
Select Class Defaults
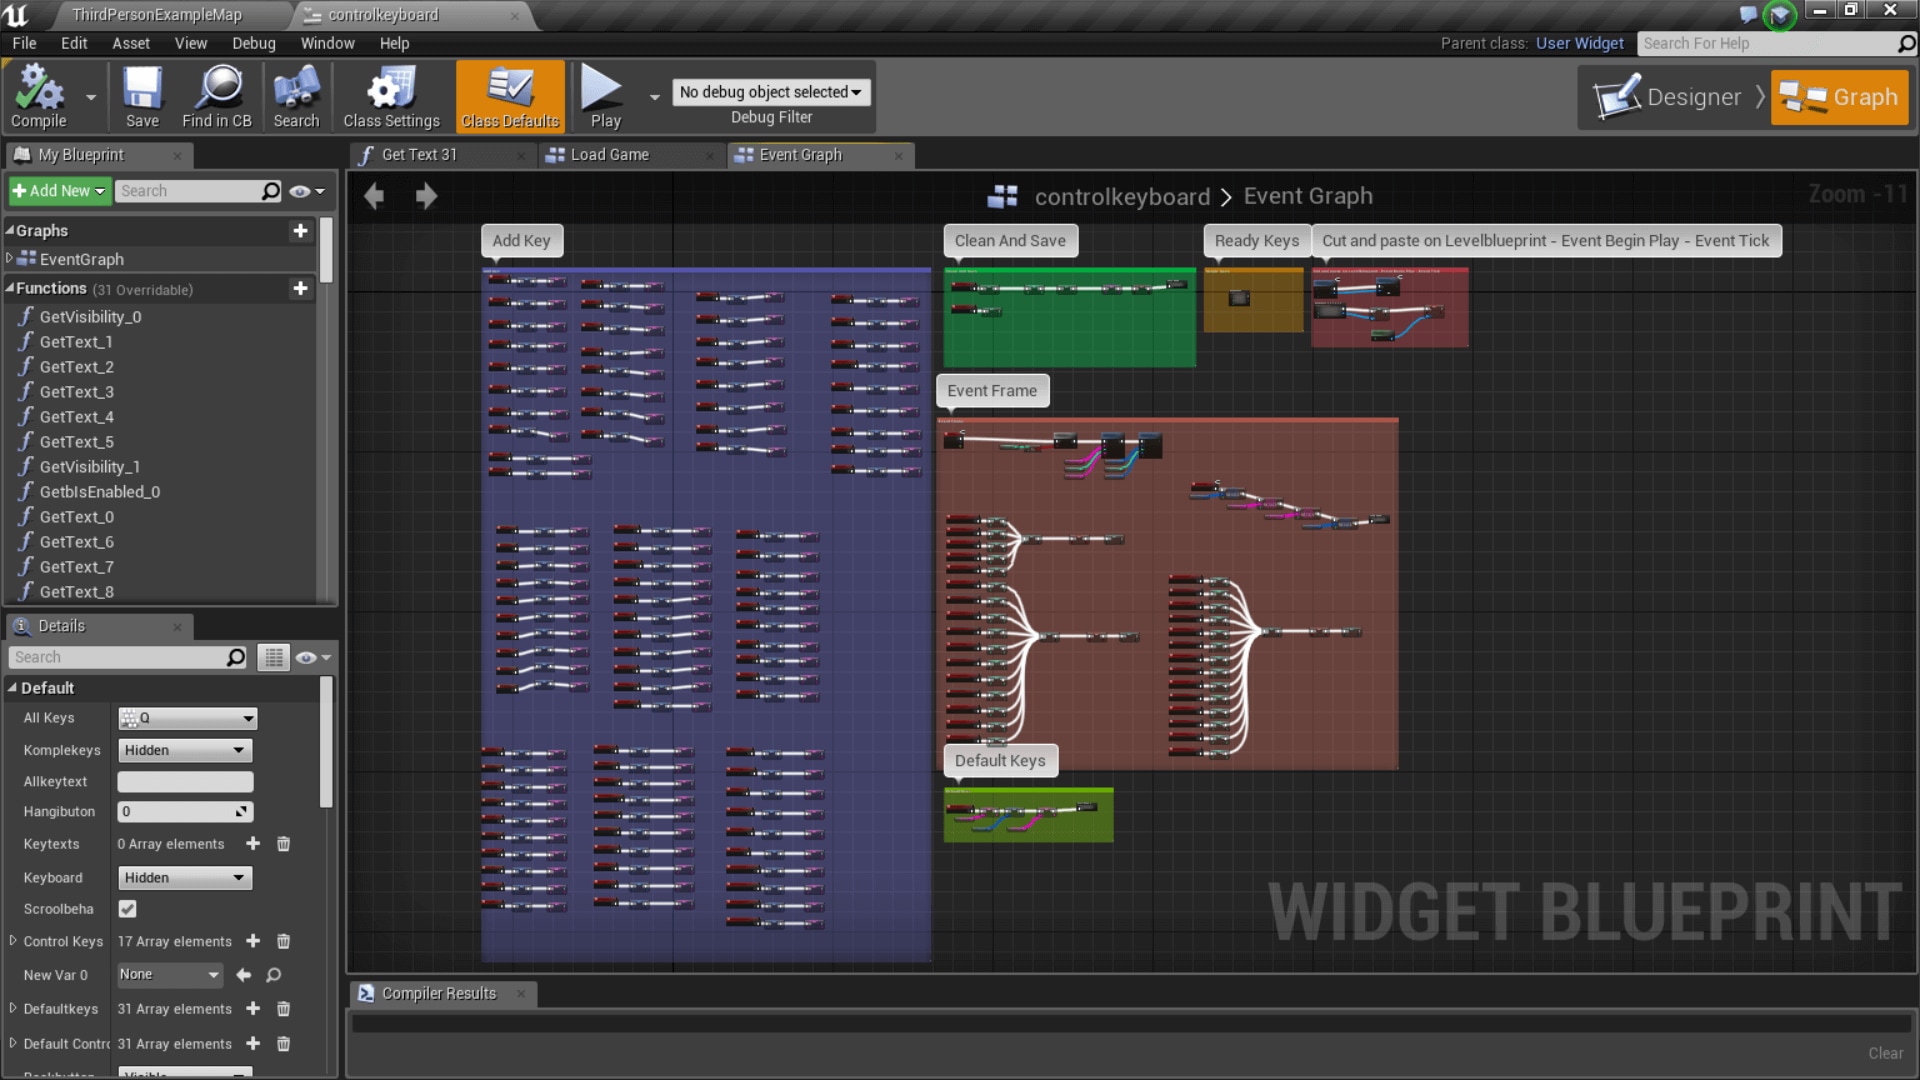510,95
